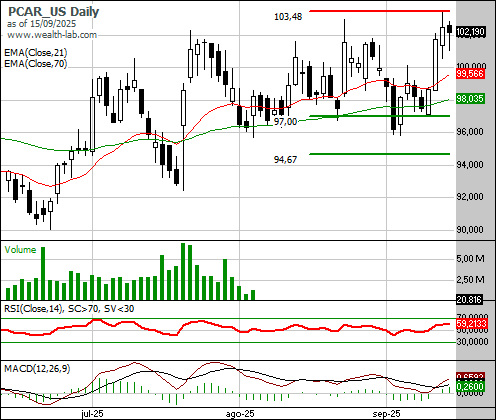
Task: Open the www.wealth-lab.com link text
Action: 52,35
